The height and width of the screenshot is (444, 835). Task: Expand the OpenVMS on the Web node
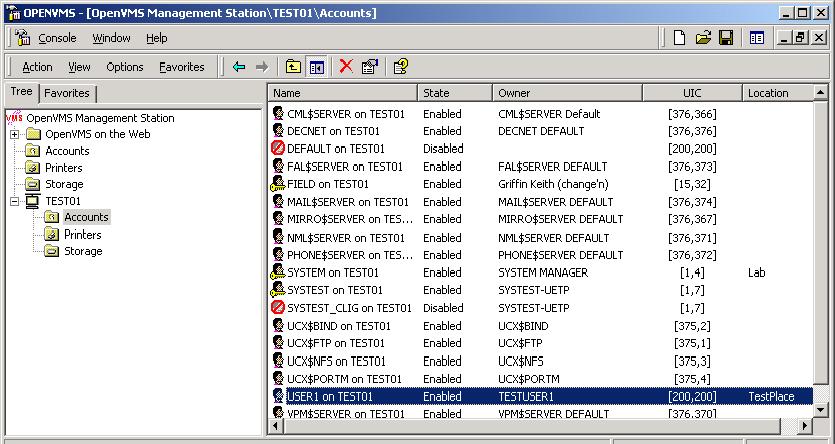click(x=15, y=134)
